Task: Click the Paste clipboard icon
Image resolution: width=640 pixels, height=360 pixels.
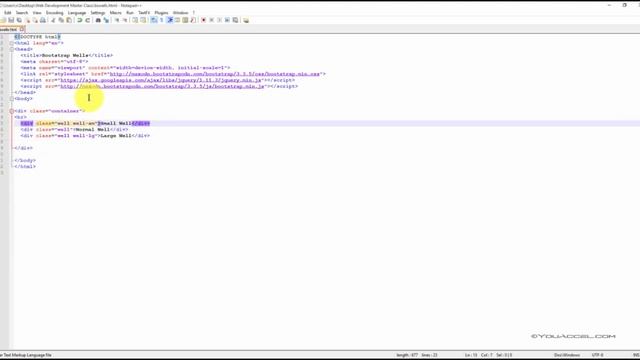Action: coord(69,20)
